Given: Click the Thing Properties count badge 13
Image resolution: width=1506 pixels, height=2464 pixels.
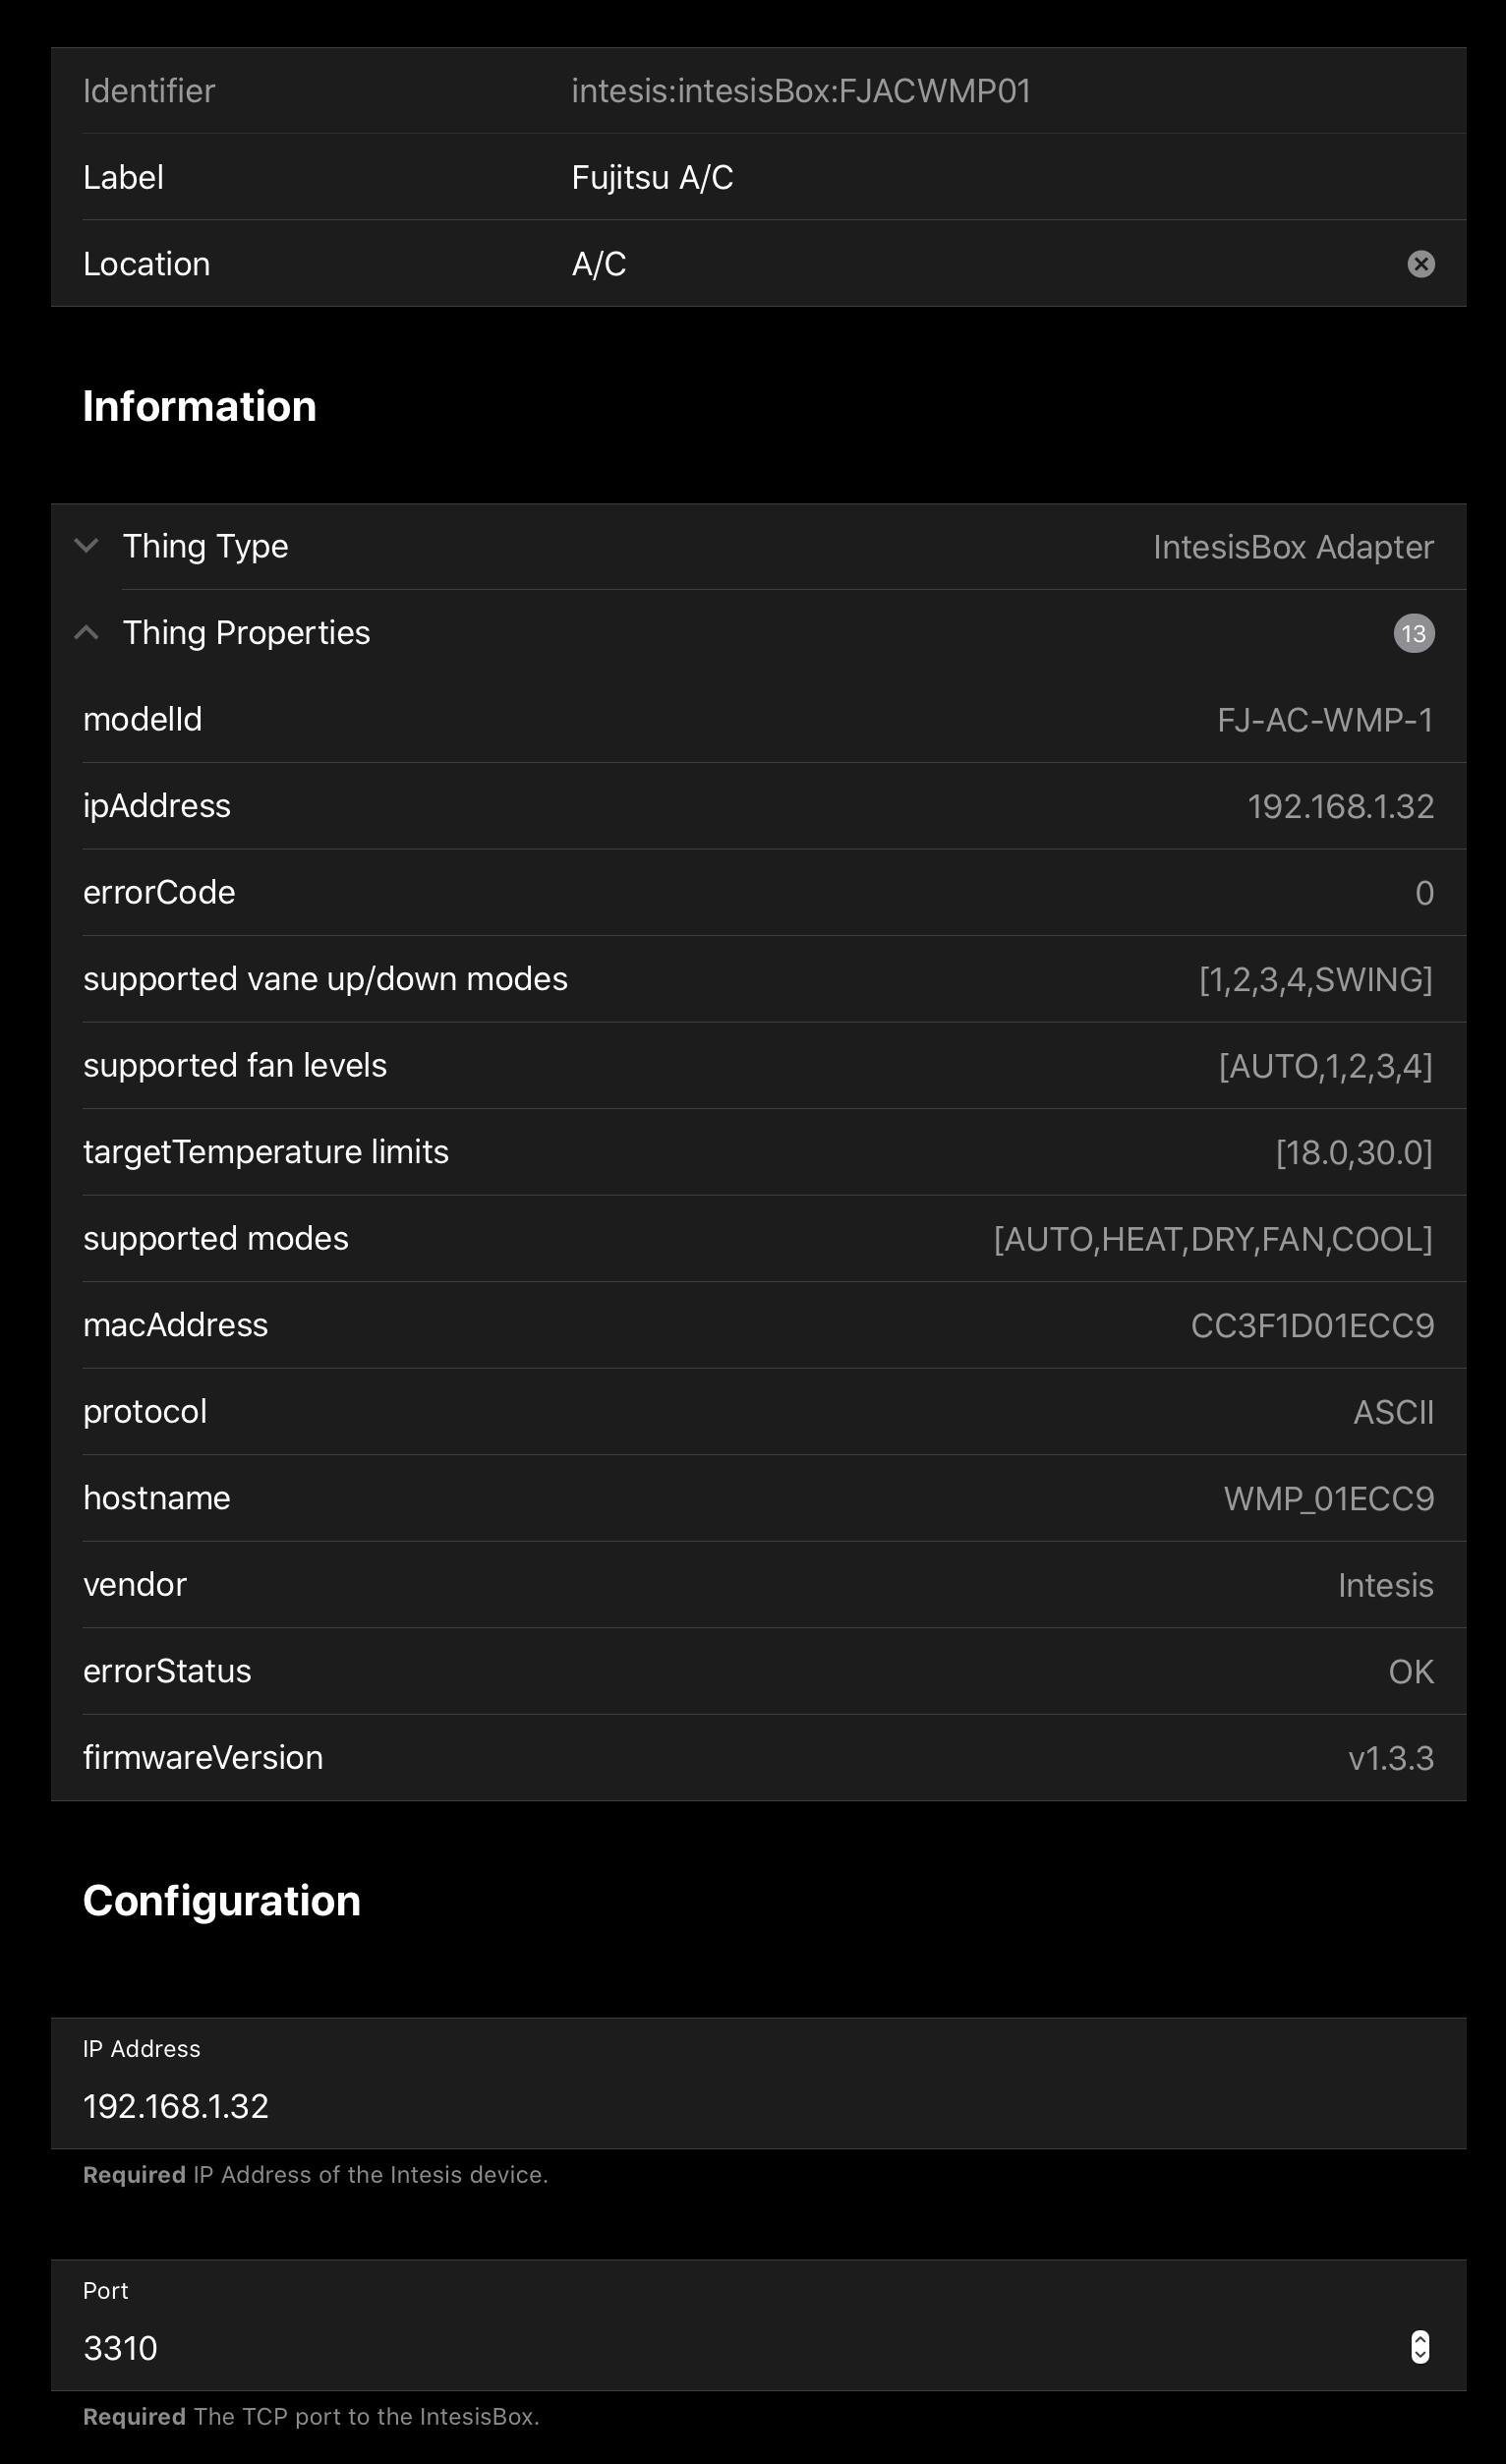Looking at the screenshot, I should pyautogui.click(x=1413, y=633).
